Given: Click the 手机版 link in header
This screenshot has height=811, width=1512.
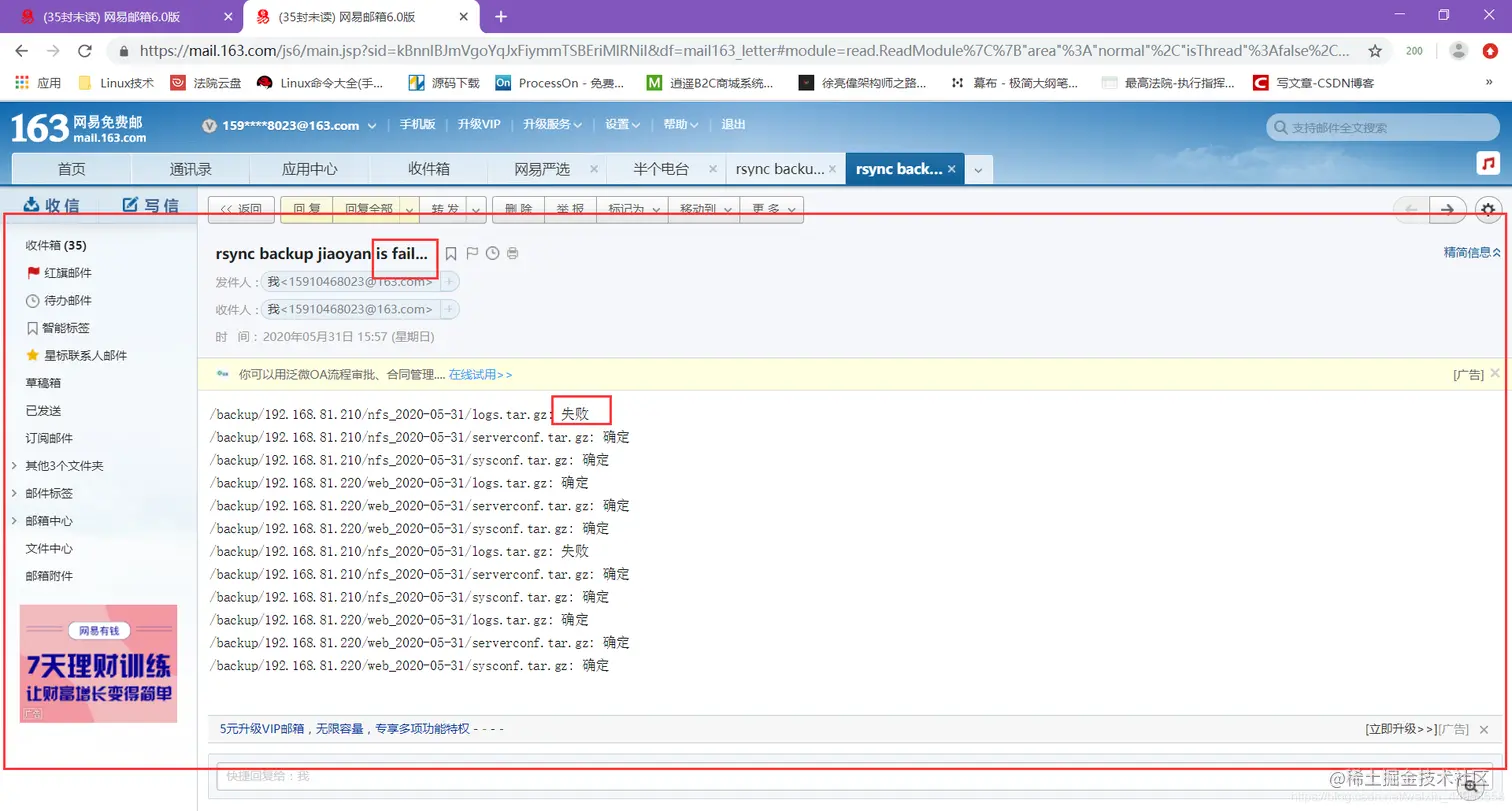Looking at the screenshot, I should point(417,125).
